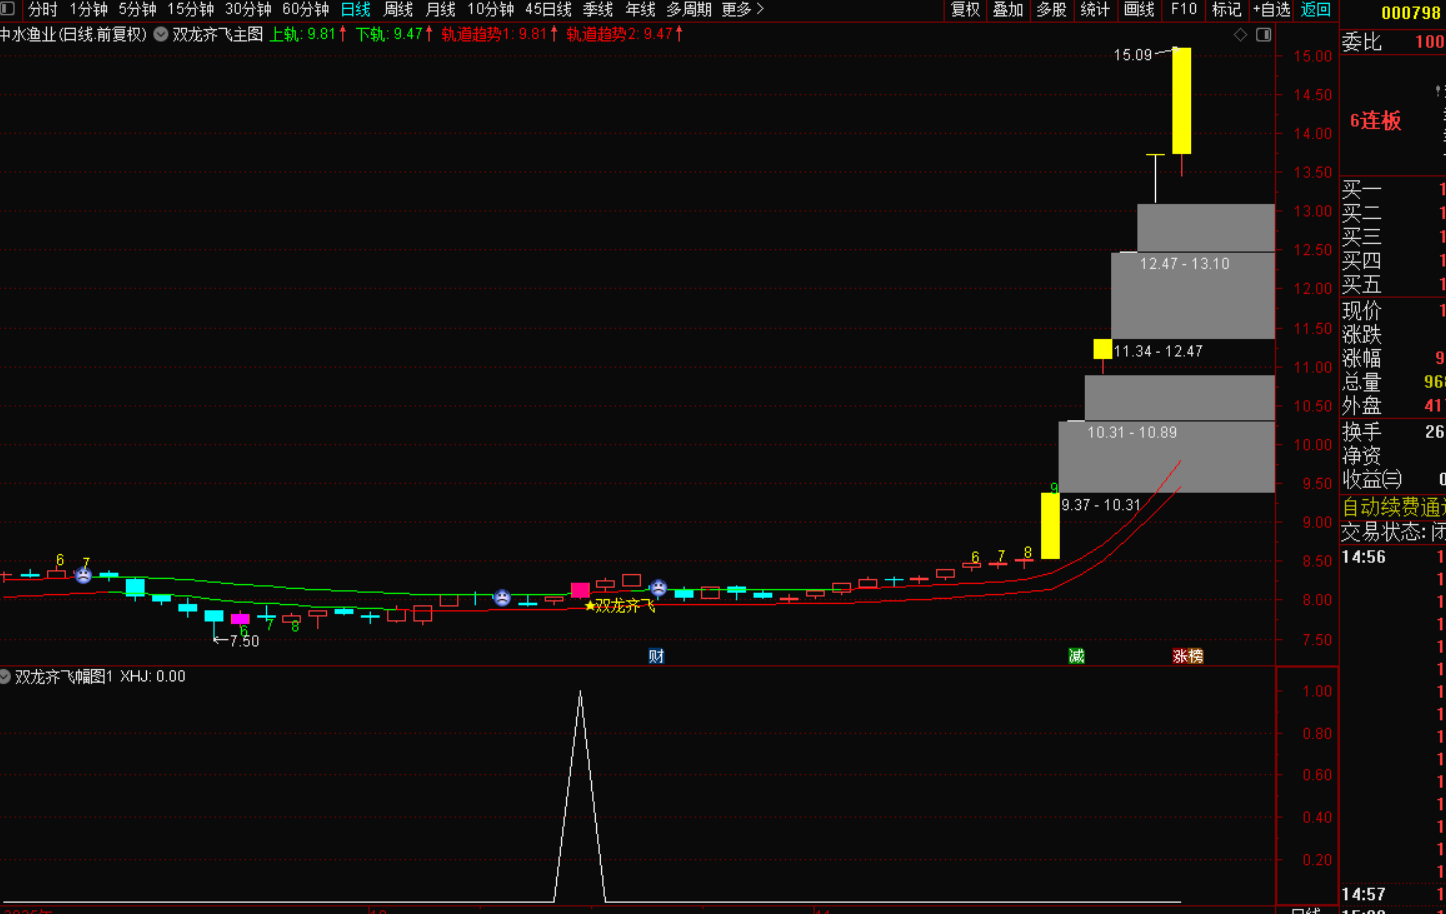Toggle the side panel icon beside the diamond

click(x=1263, y=35)
